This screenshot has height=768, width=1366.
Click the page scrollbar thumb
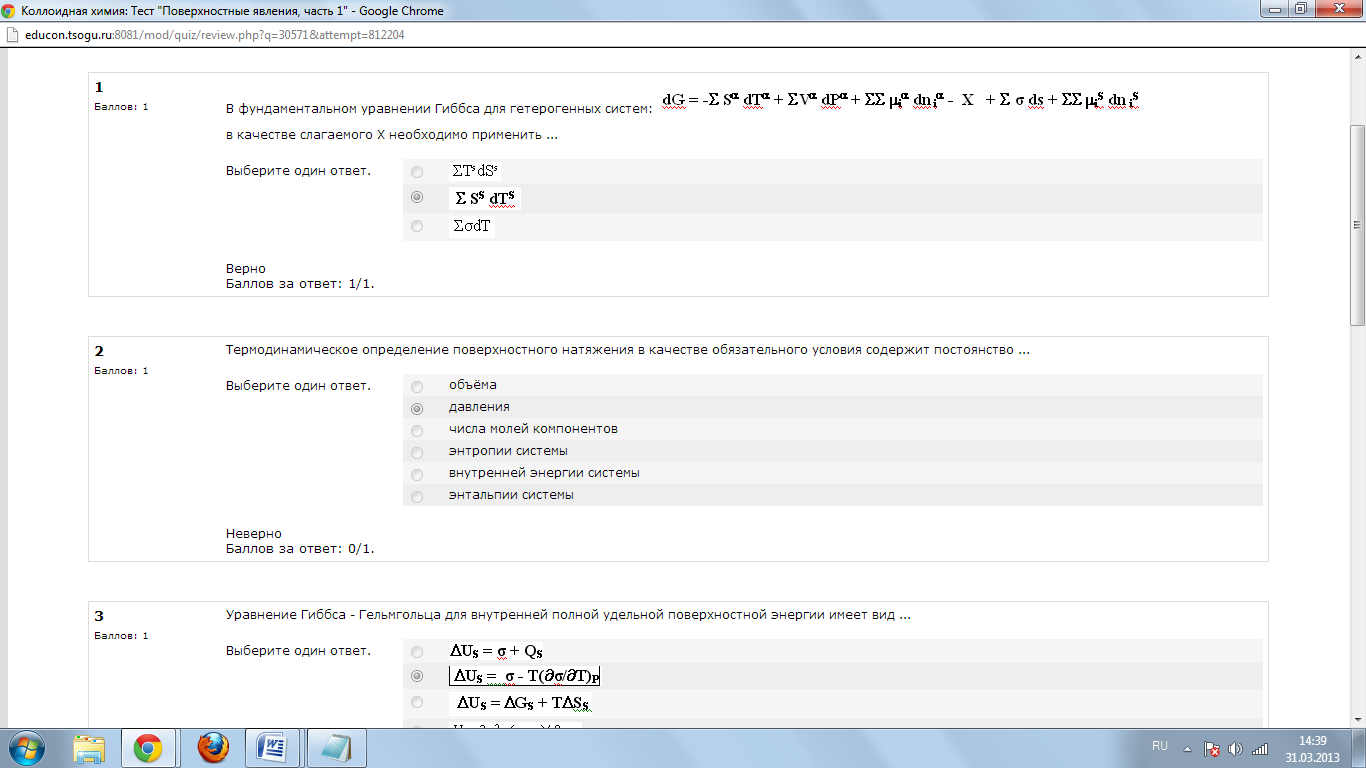1358,225
